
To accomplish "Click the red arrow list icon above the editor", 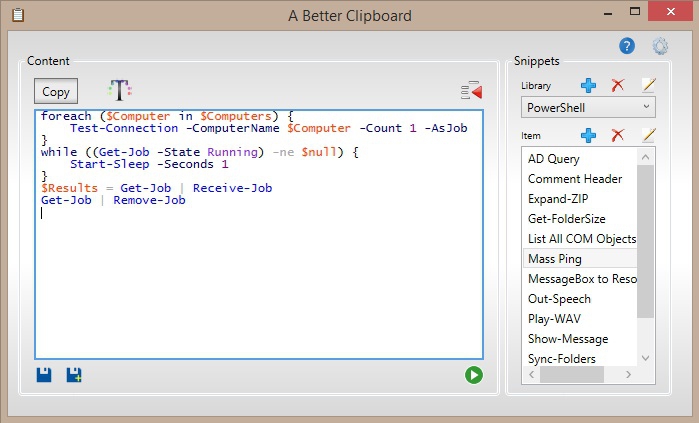I will coord(472,90).
